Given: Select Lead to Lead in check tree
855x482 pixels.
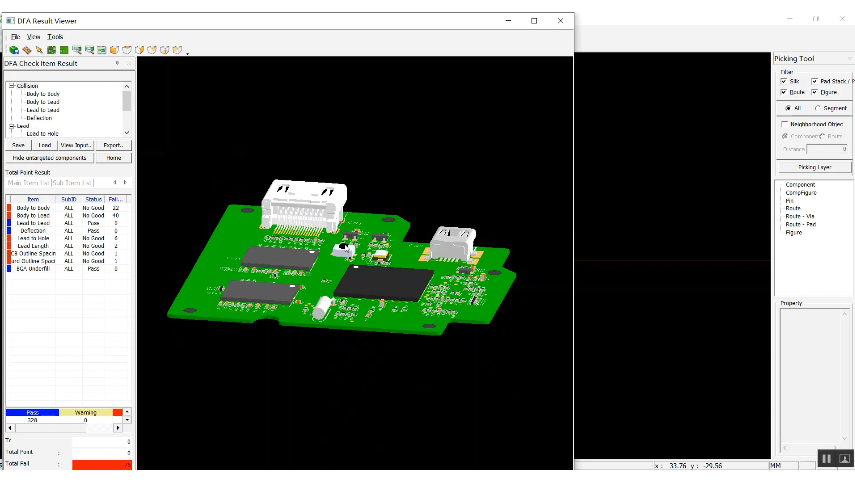Looking at the screenshot, I should tap(43, 110).
